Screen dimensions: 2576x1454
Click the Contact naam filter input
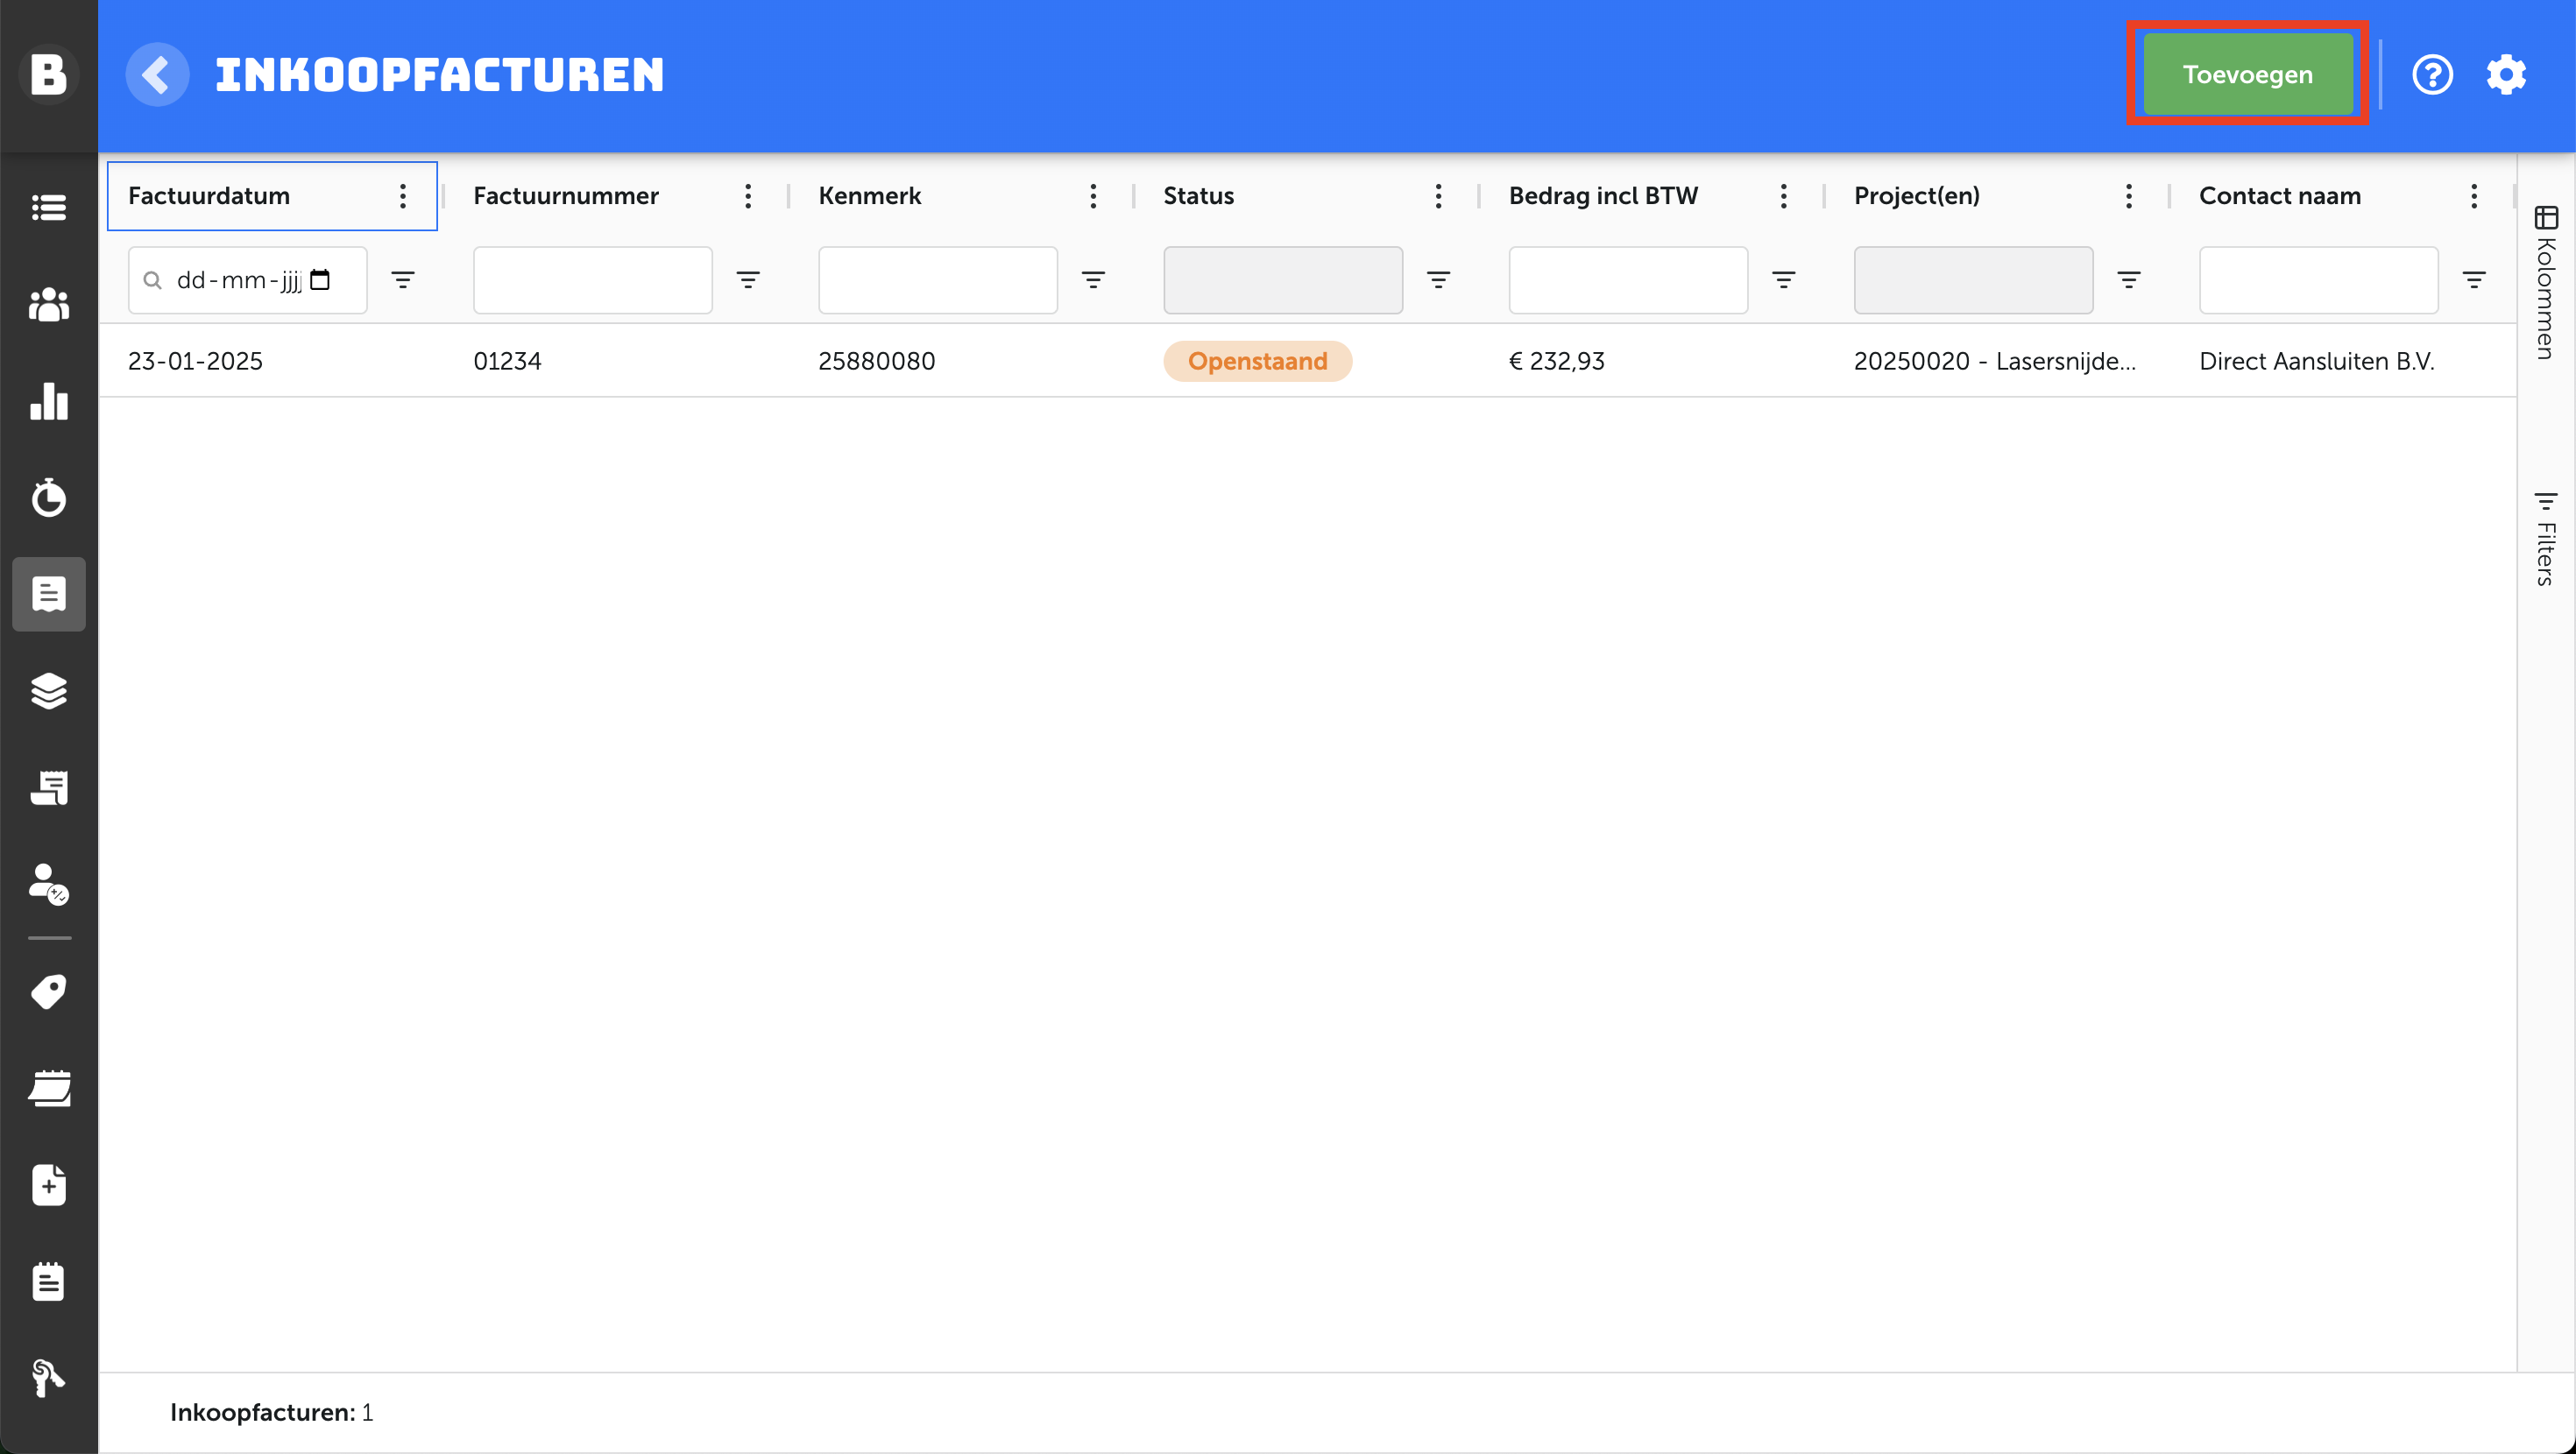(x=2317, y=280)
